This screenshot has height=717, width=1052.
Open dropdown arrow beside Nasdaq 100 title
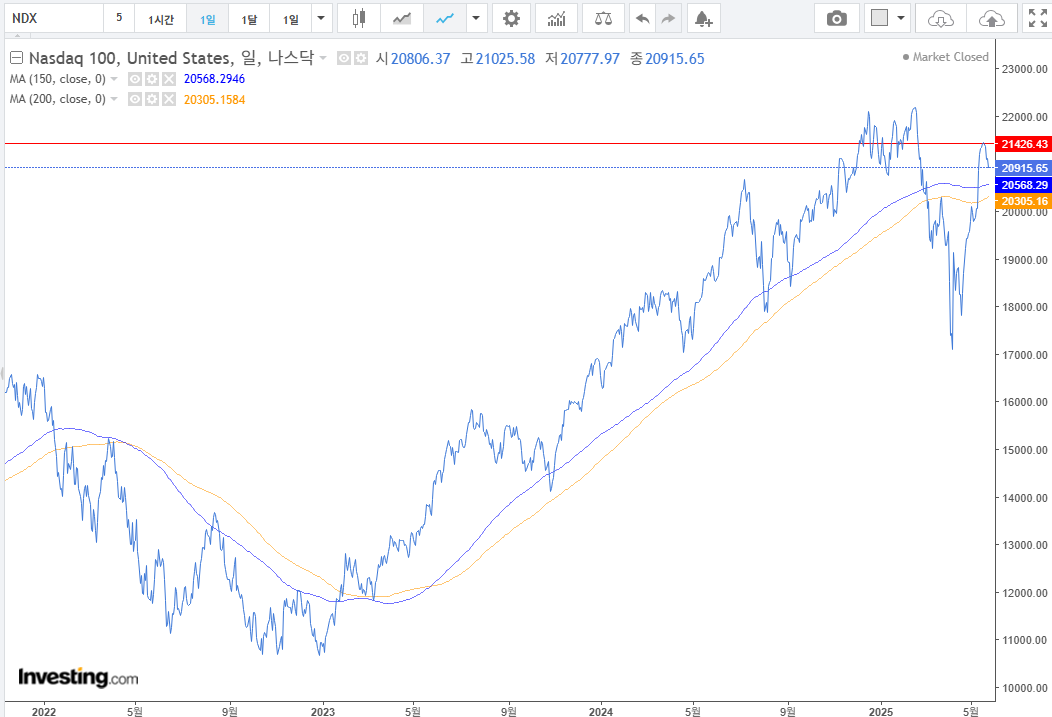[x=323, y=58]
